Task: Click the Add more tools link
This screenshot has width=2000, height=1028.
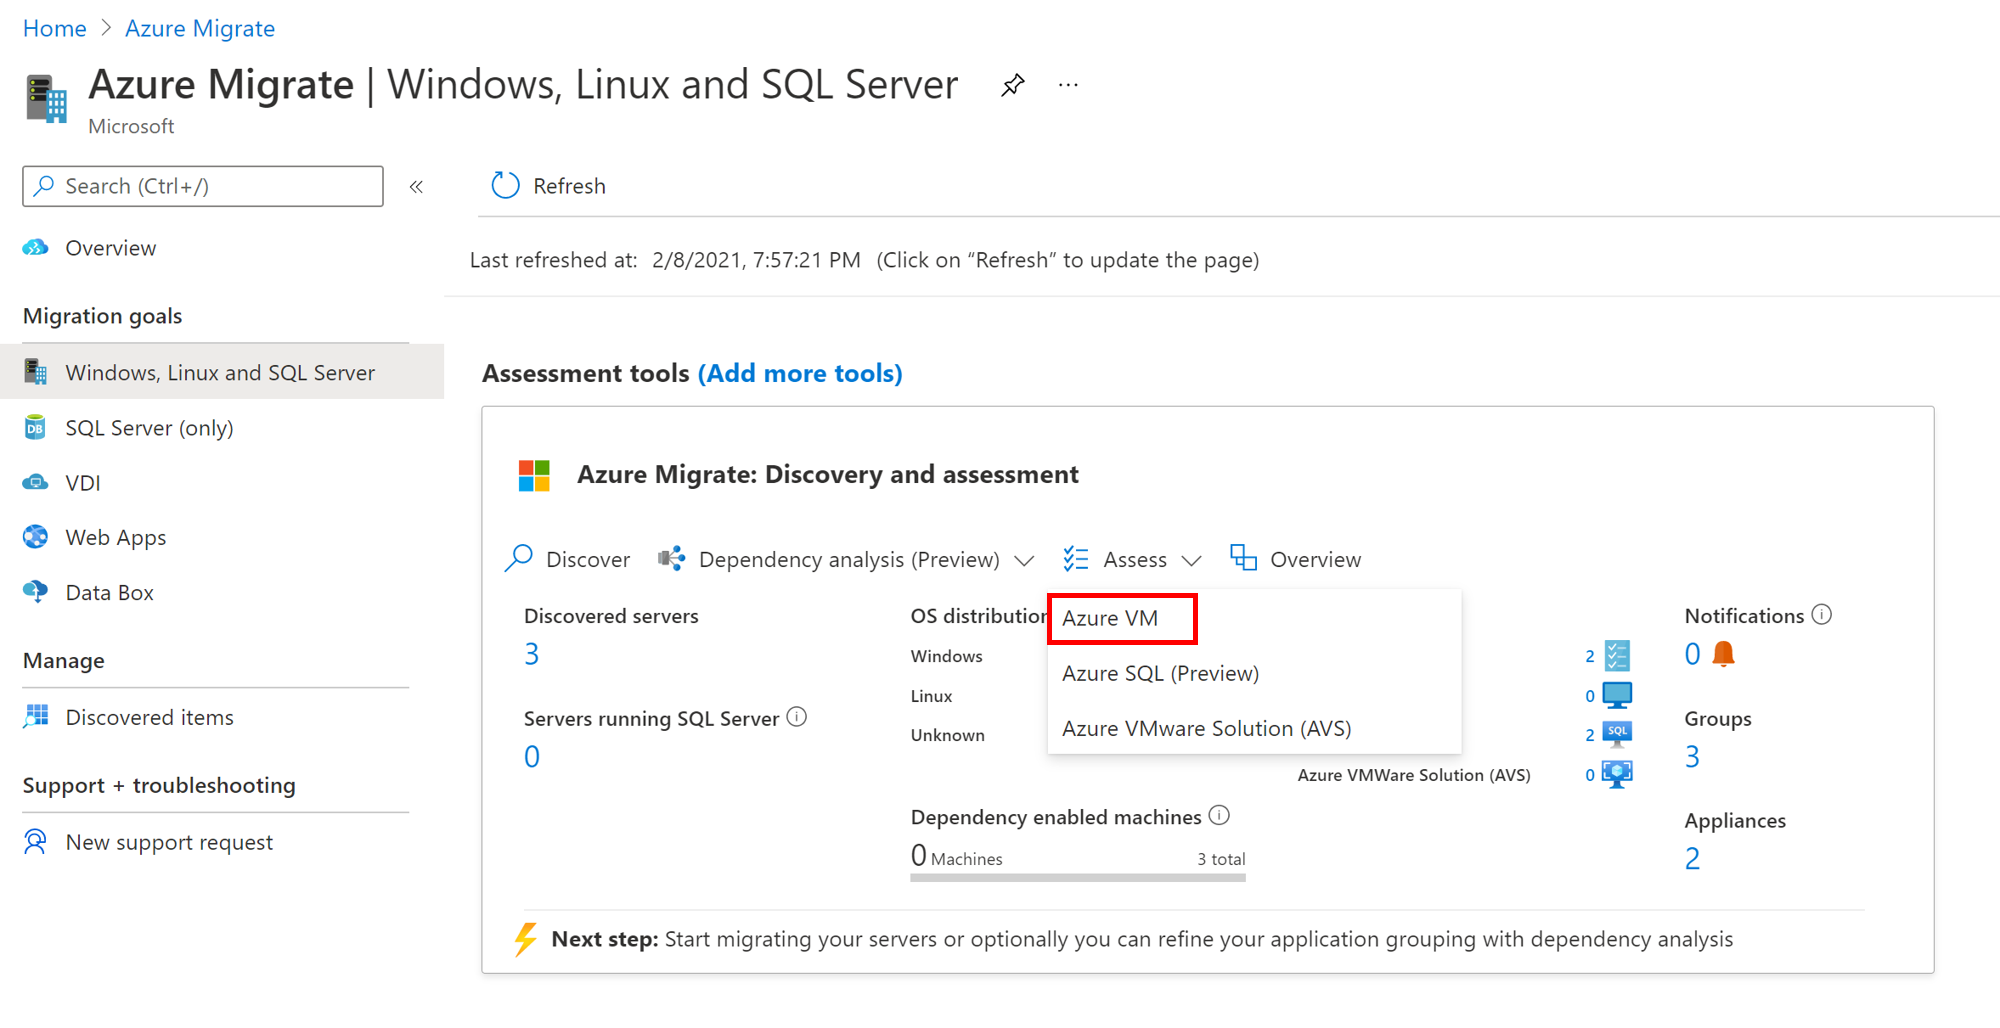Action: click(800, 373)
